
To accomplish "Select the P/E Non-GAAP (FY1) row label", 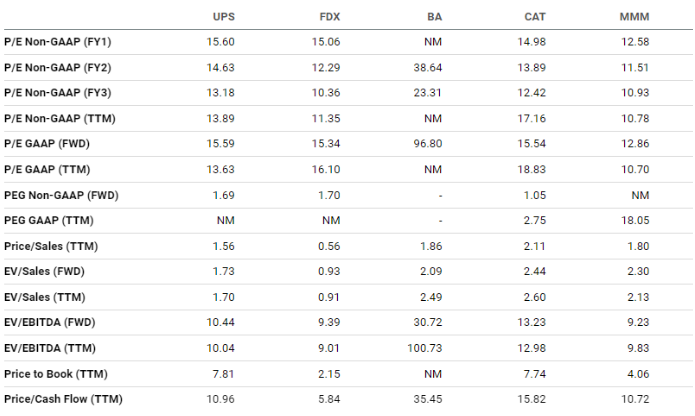I will [58, 42].
